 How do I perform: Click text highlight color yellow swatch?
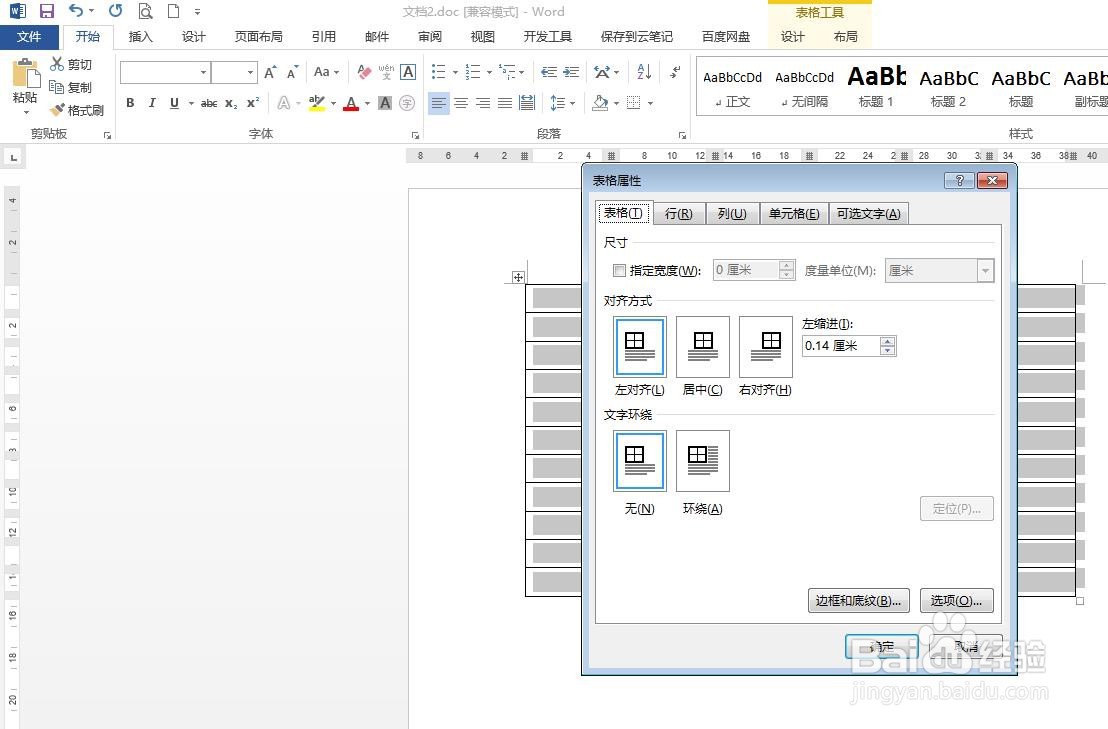(317, 104)
